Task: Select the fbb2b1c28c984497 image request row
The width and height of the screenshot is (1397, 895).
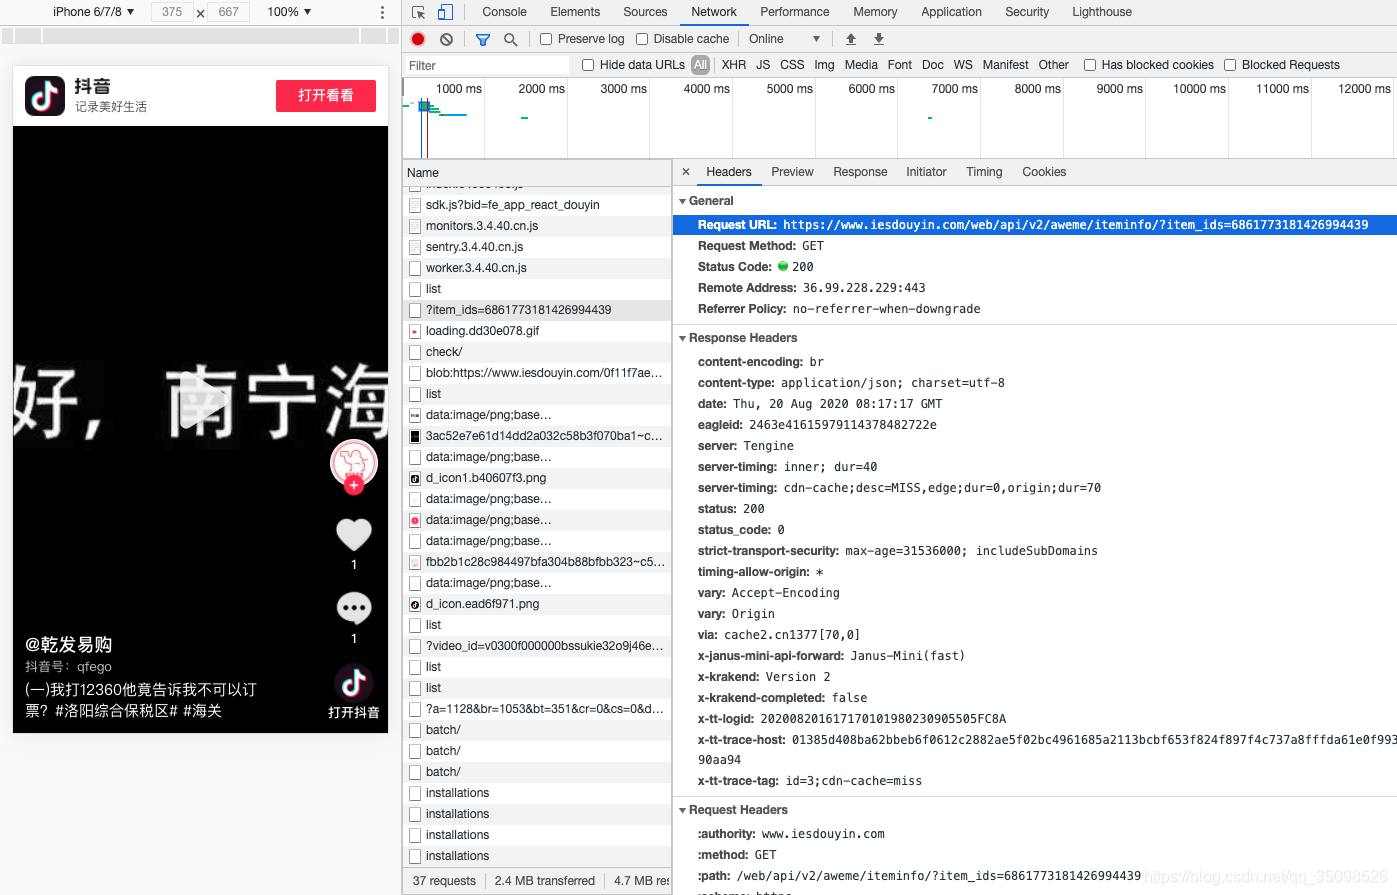Action: coord(537,562)
